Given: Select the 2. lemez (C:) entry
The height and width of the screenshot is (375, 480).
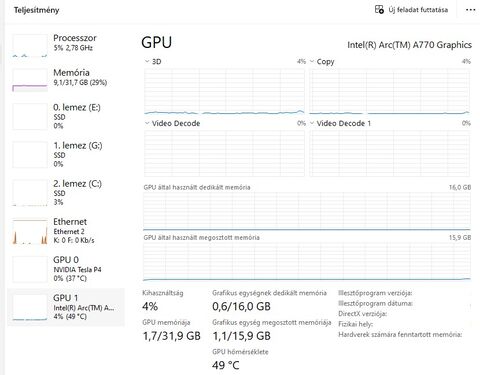Looking at the screenshot, I should [x=66, y=193].
